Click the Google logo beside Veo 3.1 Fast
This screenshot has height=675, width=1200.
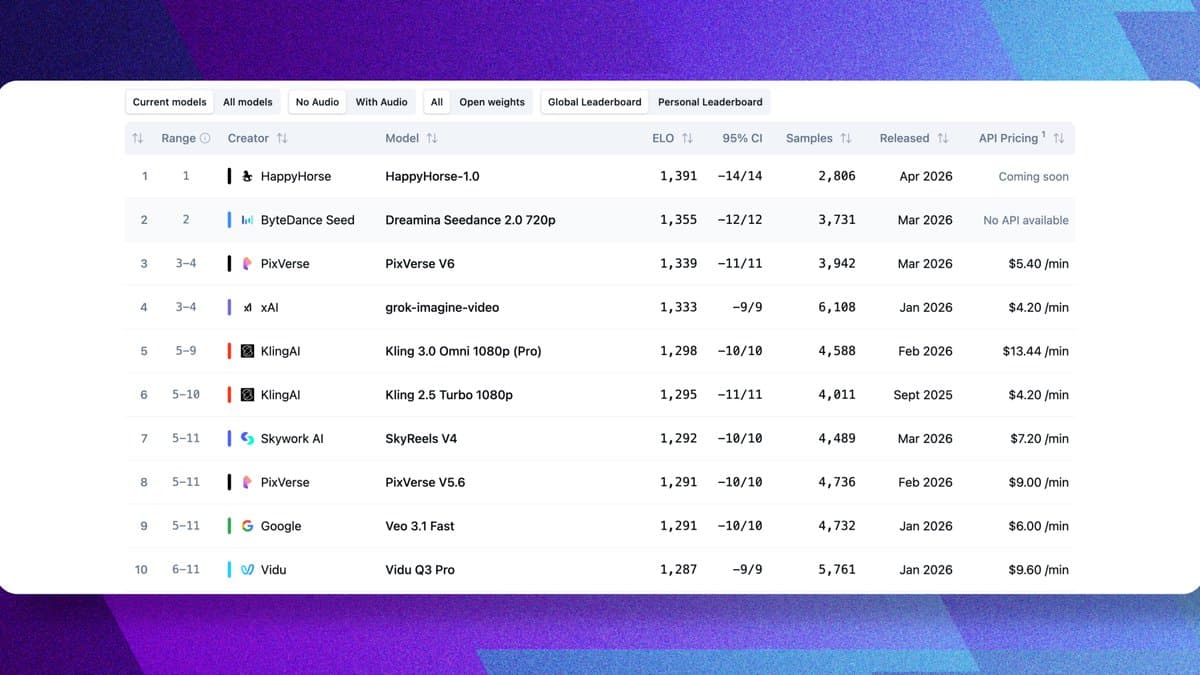[x=247, y=525]
